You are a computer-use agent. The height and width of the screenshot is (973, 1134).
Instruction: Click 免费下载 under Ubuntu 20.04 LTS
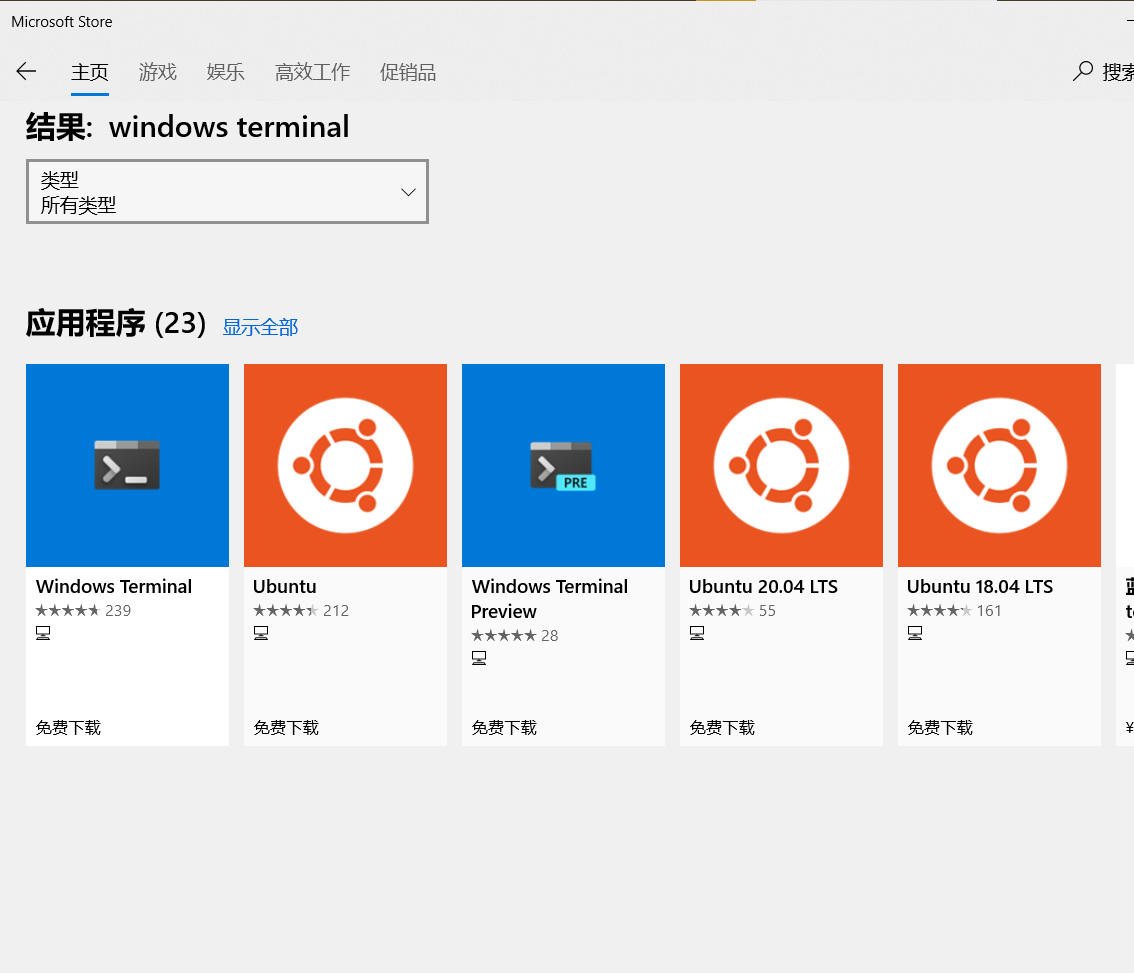point(722,727)
